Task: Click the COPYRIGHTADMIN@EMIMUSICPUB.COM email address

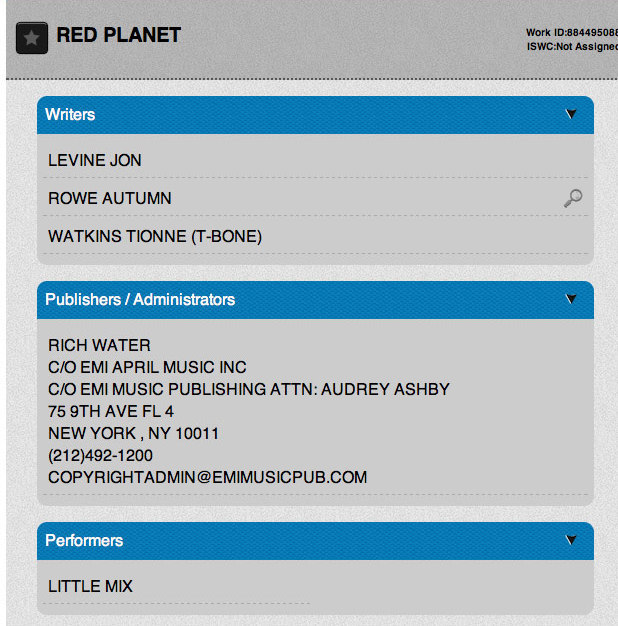Action: [208, 477]
